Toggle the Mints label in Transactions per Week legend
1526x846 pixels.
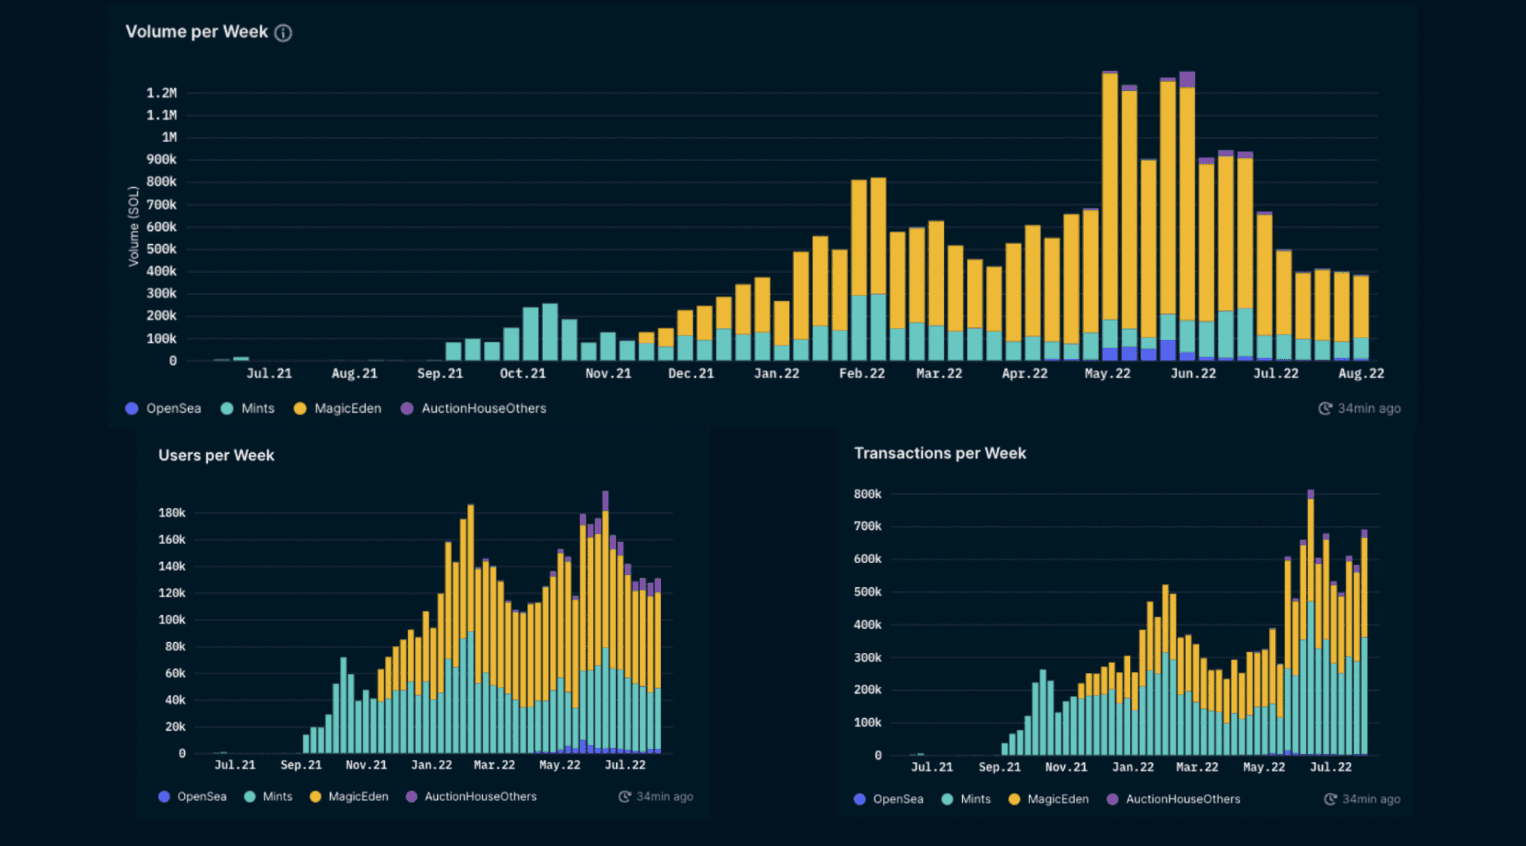[975, 799]
